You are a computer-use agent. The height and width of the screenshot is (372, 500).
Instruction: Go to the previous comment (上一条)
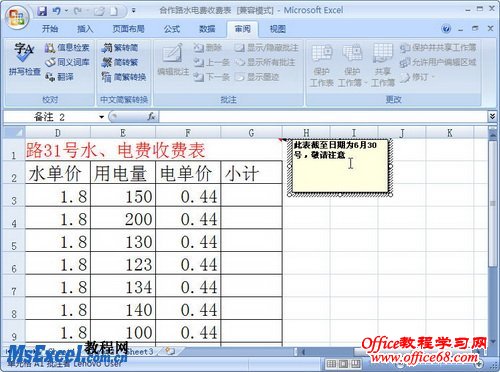click(212, 62)
